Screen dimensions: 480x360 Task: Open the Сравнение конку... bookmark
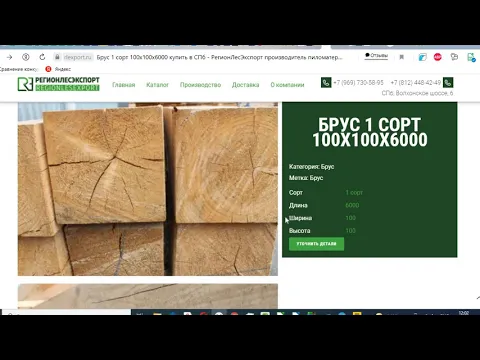pyautogui.click(x=19, y=69)
